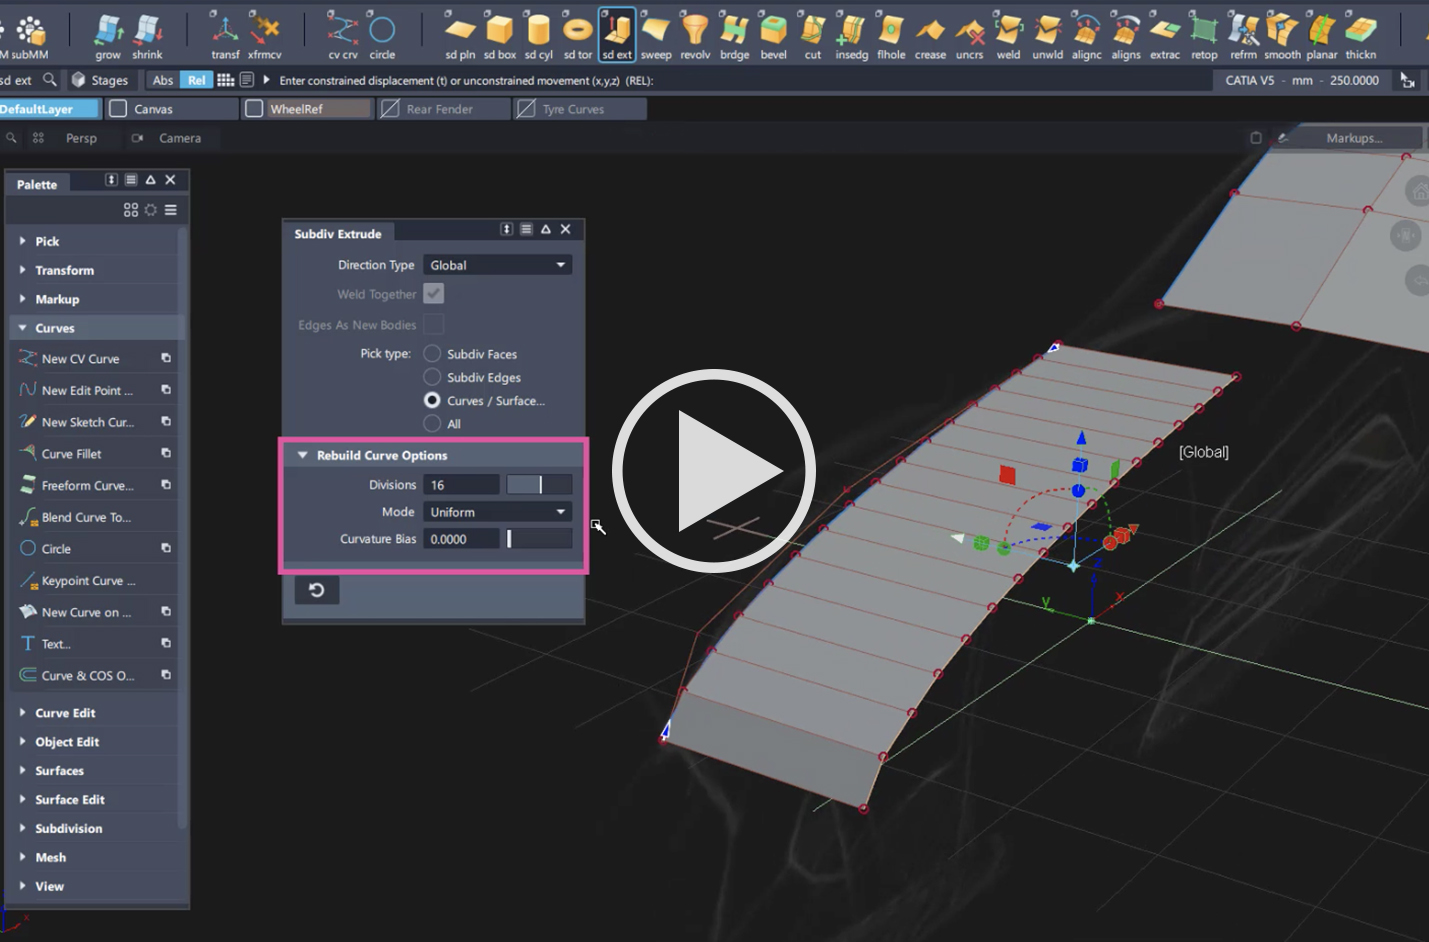Select the weld tool
This screenshot has height=942, width=1429.
pos(1008,32)
